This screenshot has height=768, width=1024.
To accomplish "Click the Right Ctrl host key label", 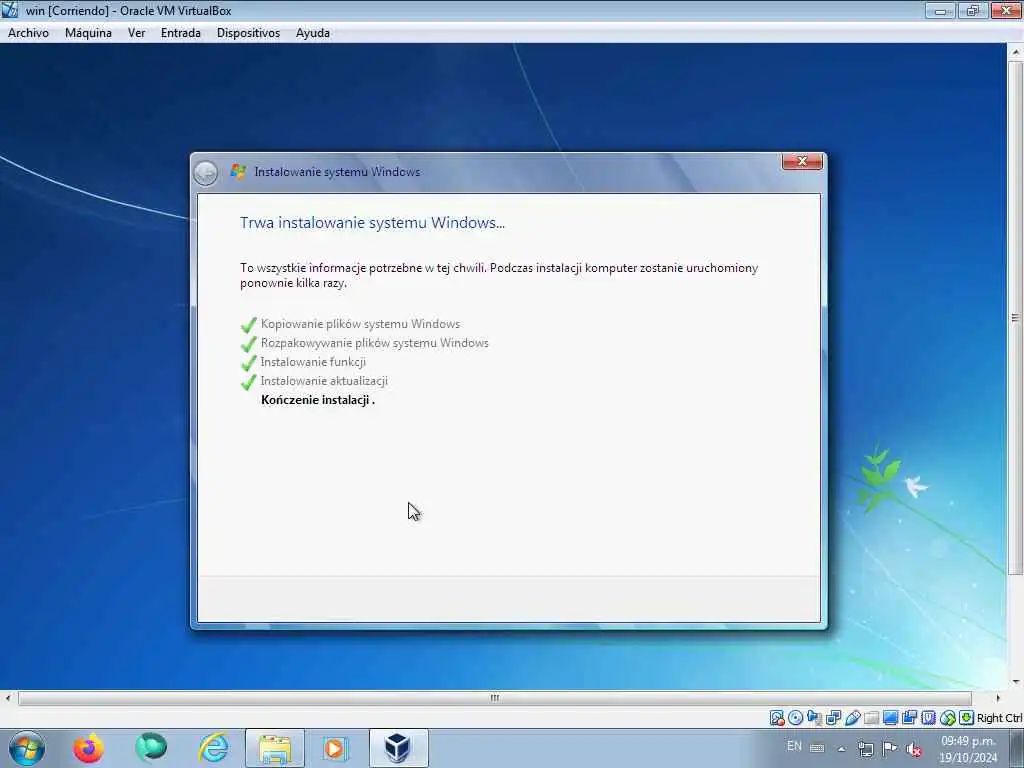I will (x=999, y=718).
